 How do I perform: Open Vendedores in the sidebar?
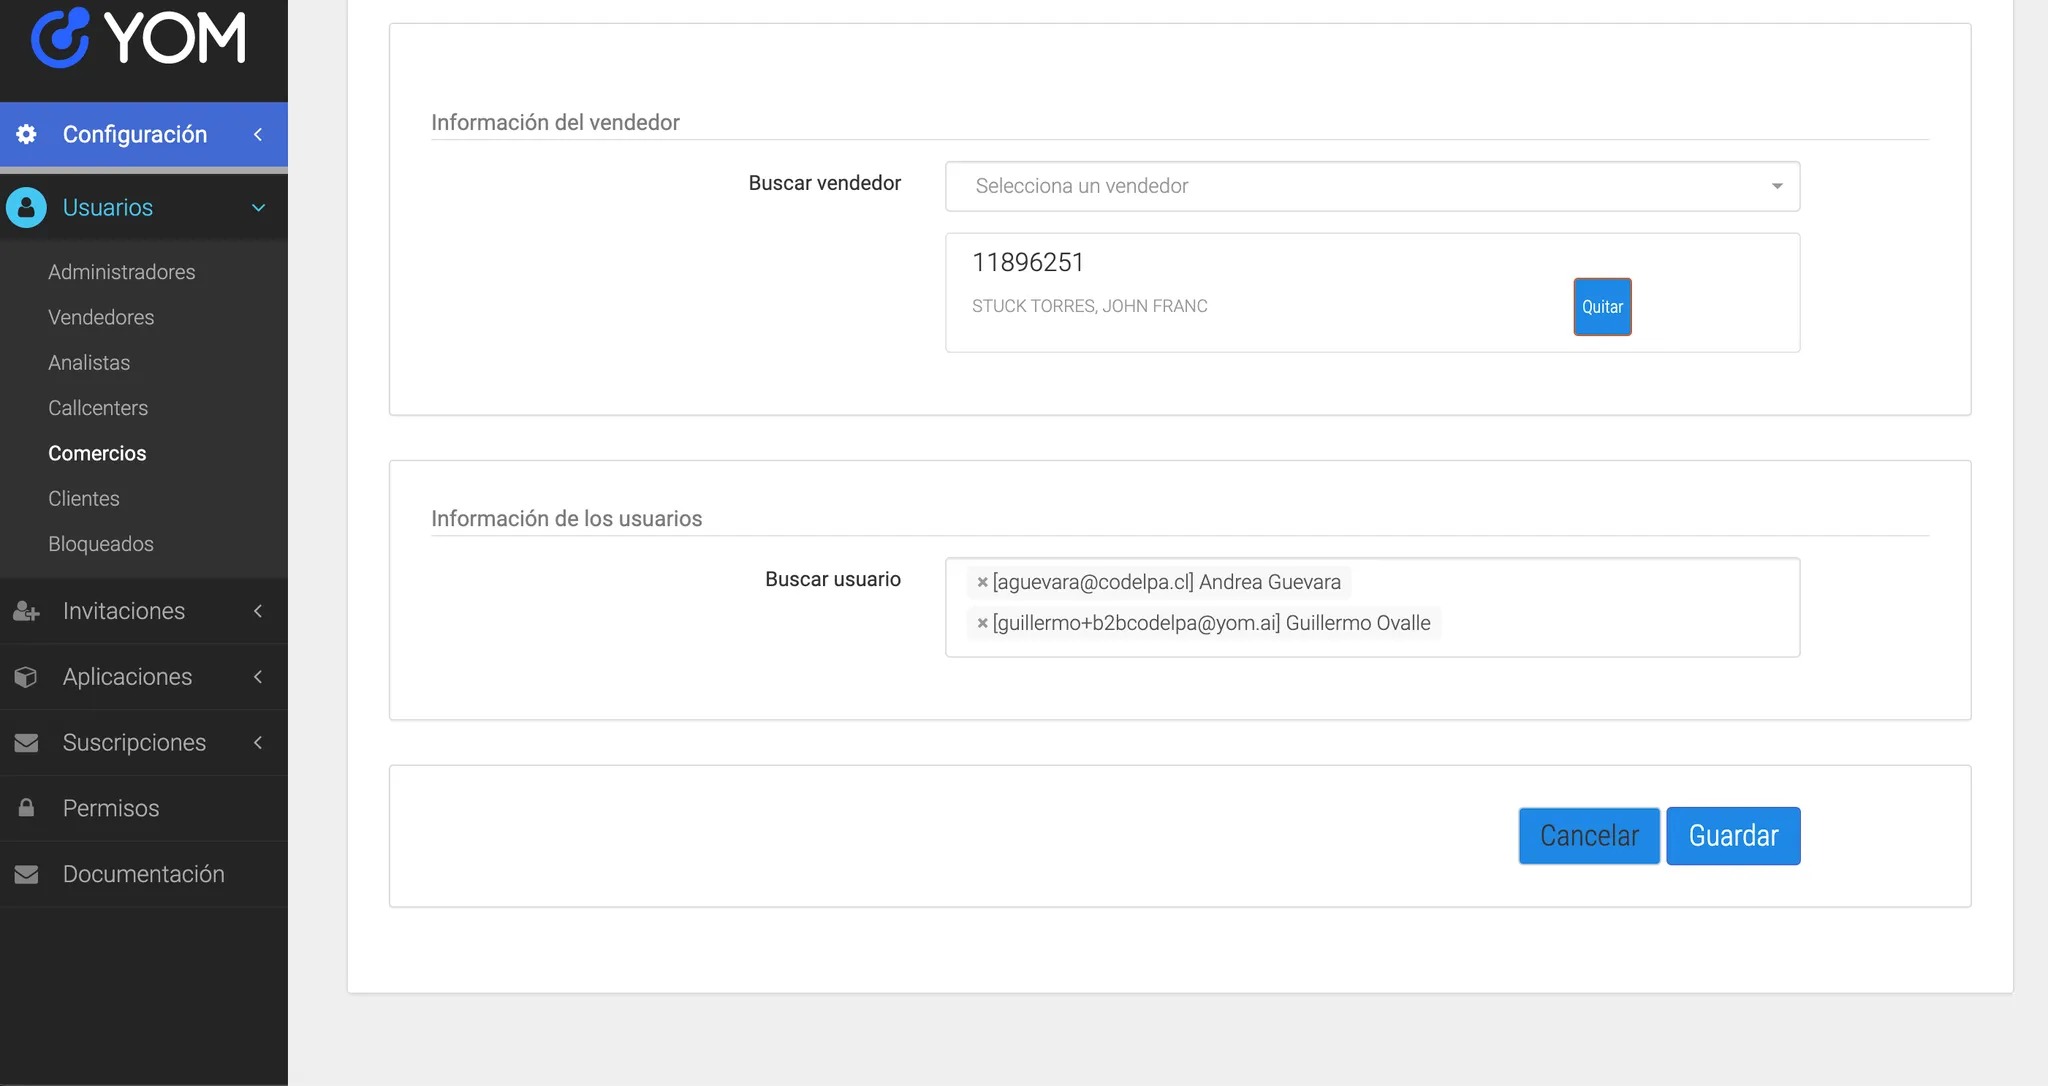(x=101, y=317)
